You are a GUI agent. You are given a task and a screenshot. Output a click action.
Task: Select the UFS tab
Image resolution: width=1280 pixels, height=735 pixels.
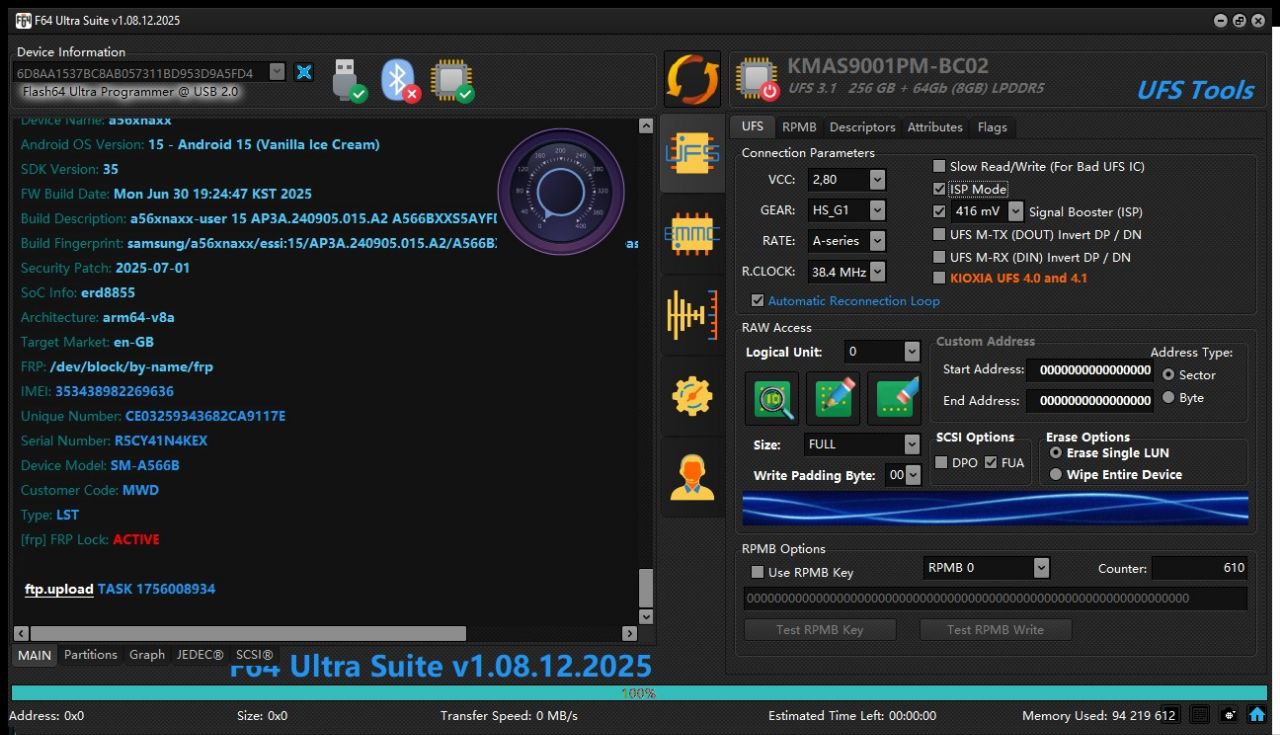coord(752,127)
